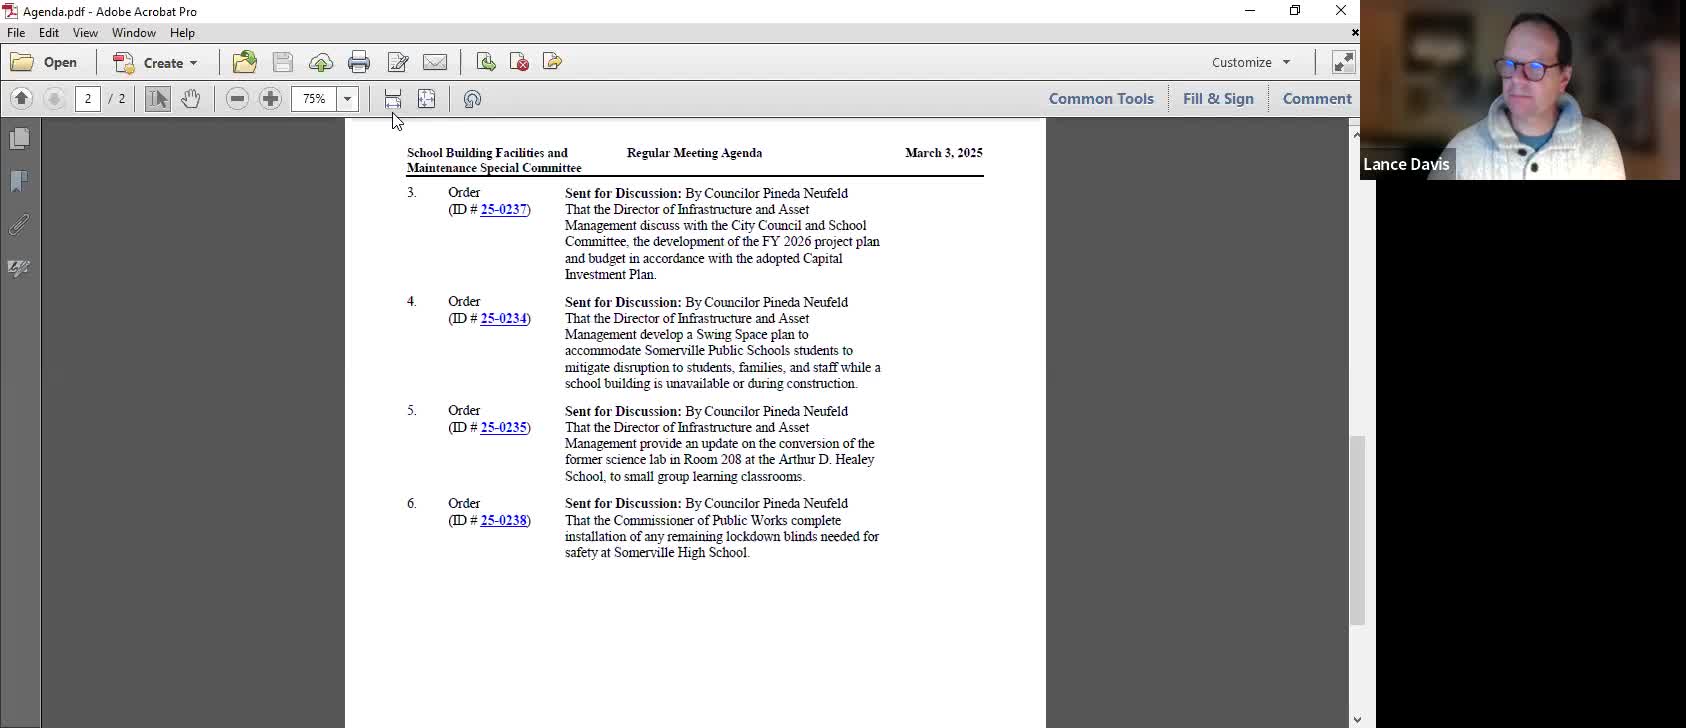Click the vertical scrollbar thumb
This screenshot has height=728, width=1686.
pos(1356,530)
